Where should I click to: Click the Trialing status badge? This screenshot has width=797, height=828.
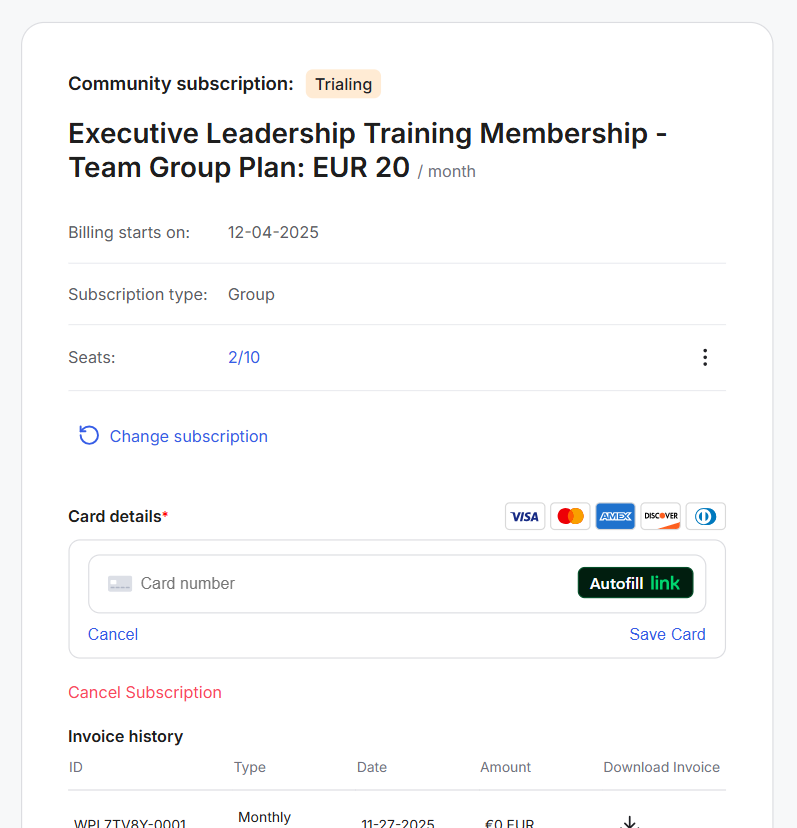pyautogui.click(x=343, y=84)
